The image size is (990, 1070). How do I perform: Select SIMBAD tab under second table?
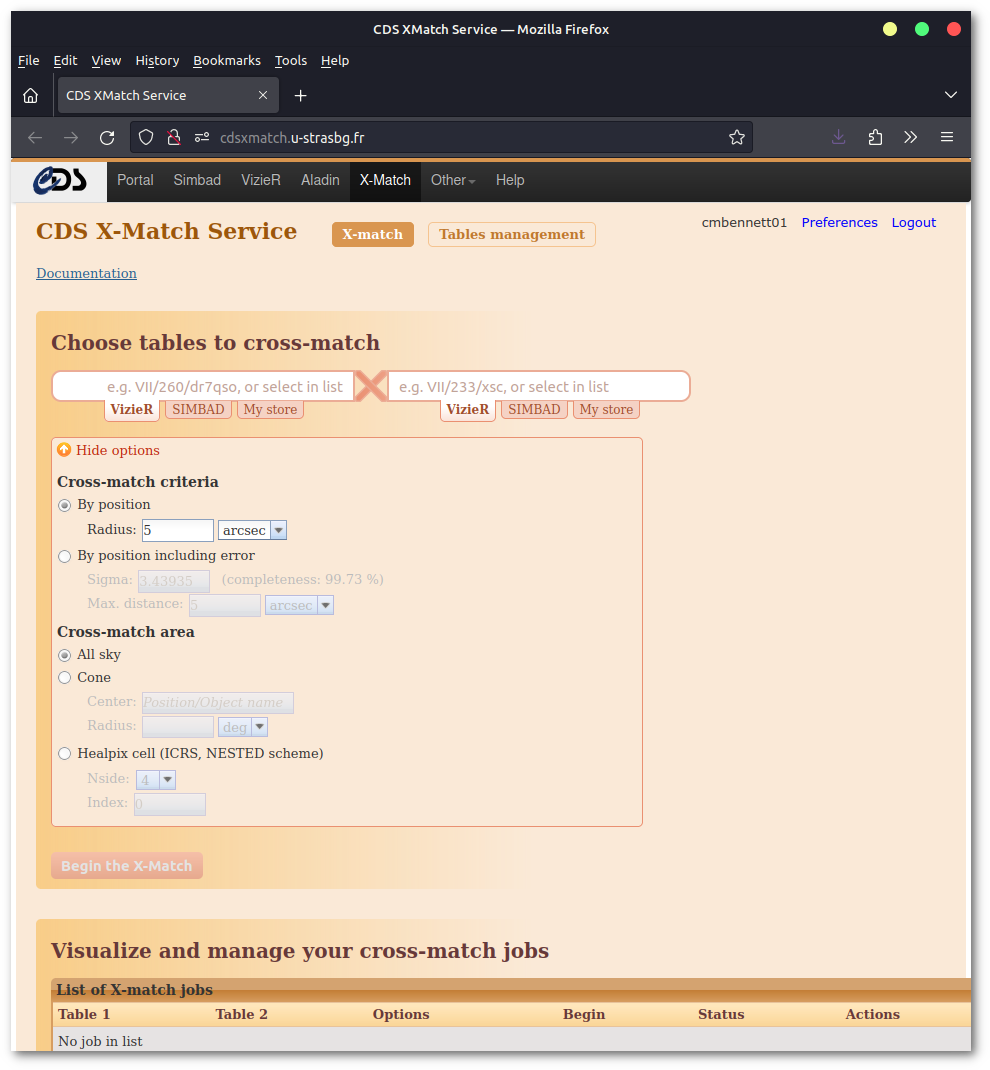coord(534,409)
